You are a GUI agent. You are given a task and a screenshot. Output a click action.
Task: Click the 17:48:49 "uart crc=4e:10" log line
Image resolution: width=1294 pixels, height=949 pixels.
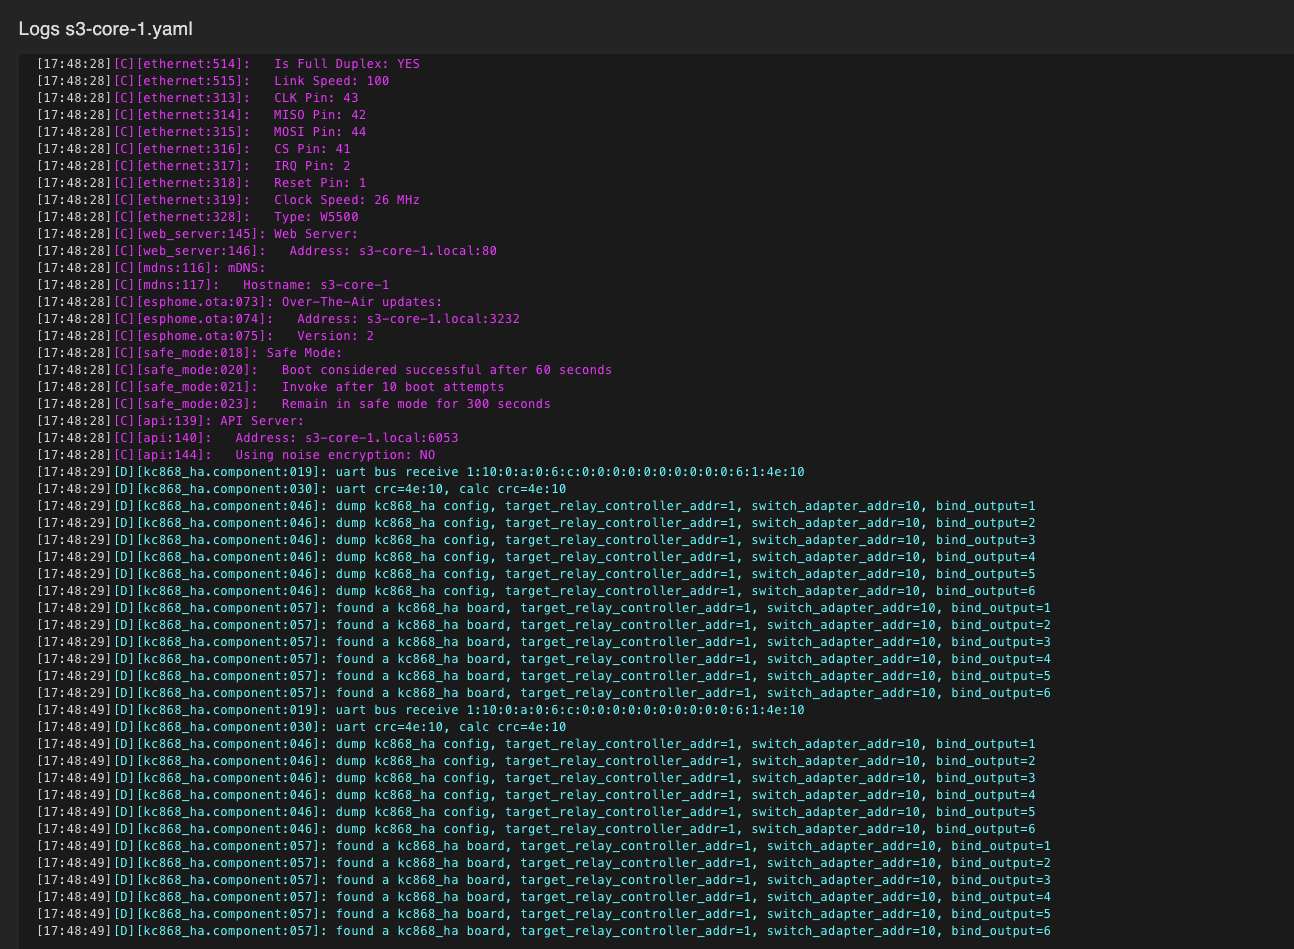pyautogui.click(x=450, y=727)
